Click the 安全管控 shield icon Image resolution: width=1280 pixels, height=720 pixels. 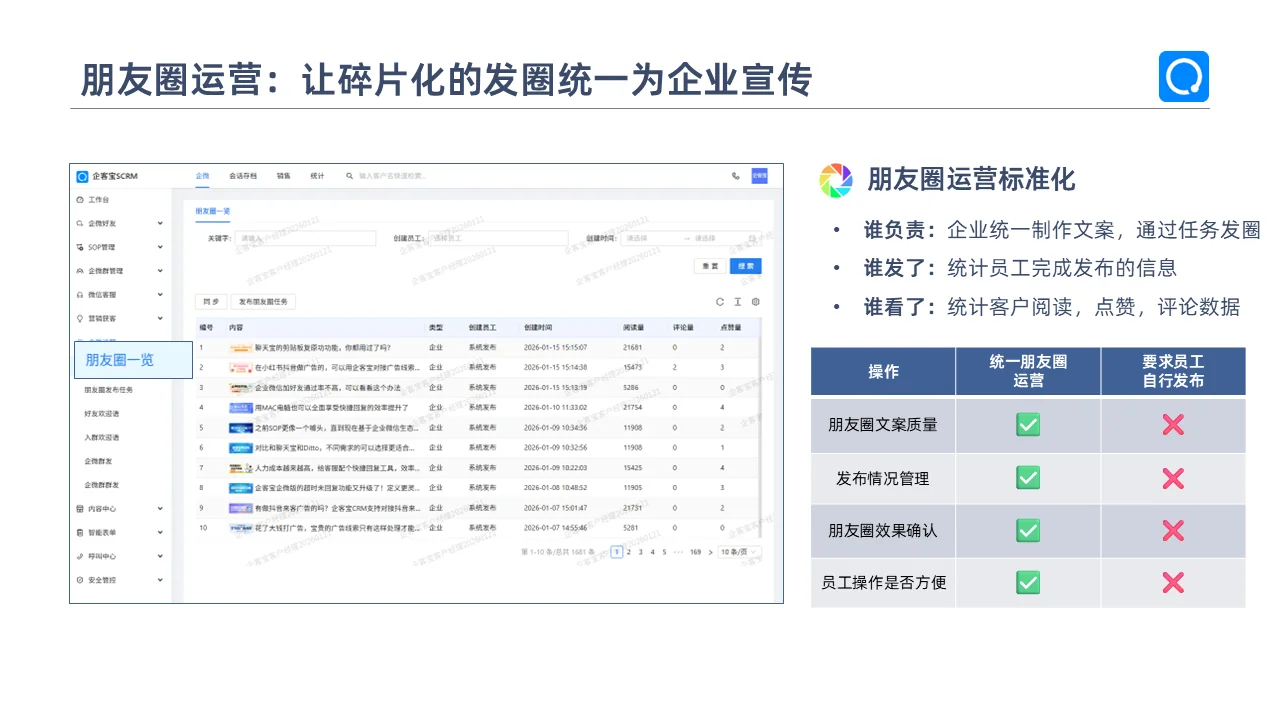click(x=80, y=580)
